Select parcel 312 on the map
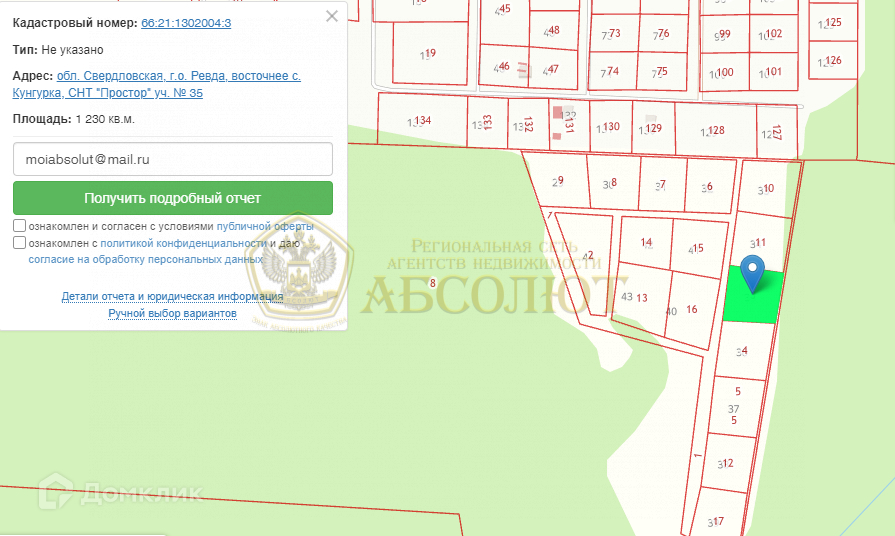 pos(727,464)
